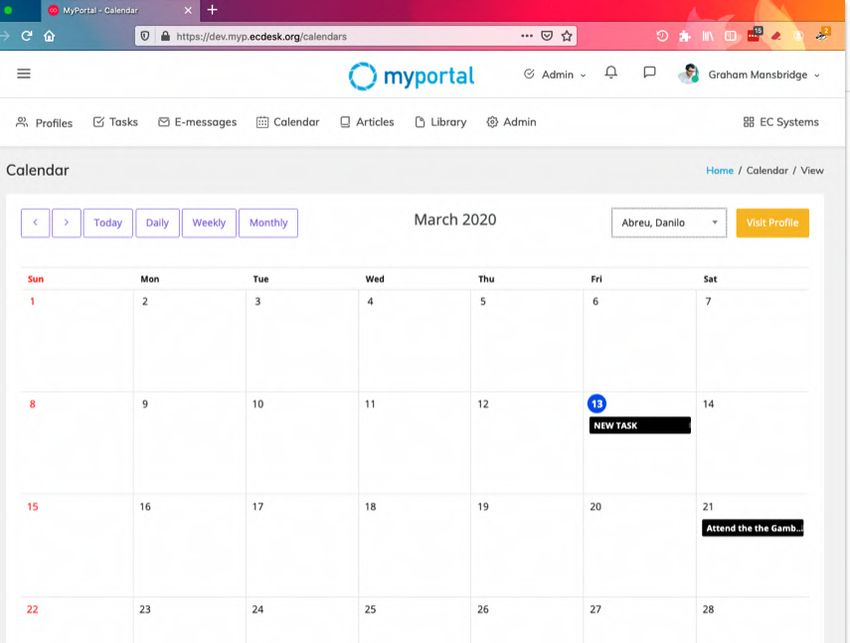Select the MyPortal - Calendar browser tab

click(120, 10)
